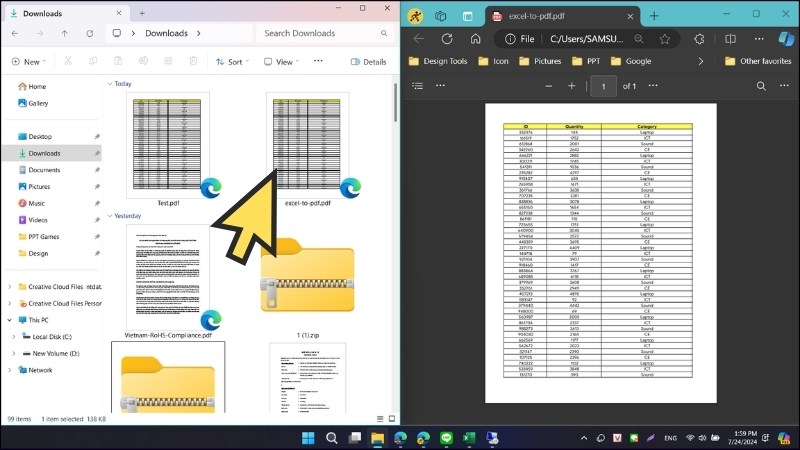800x450 pixels.
Task: Open the Other favorites folder
Action: click(757, 61)
